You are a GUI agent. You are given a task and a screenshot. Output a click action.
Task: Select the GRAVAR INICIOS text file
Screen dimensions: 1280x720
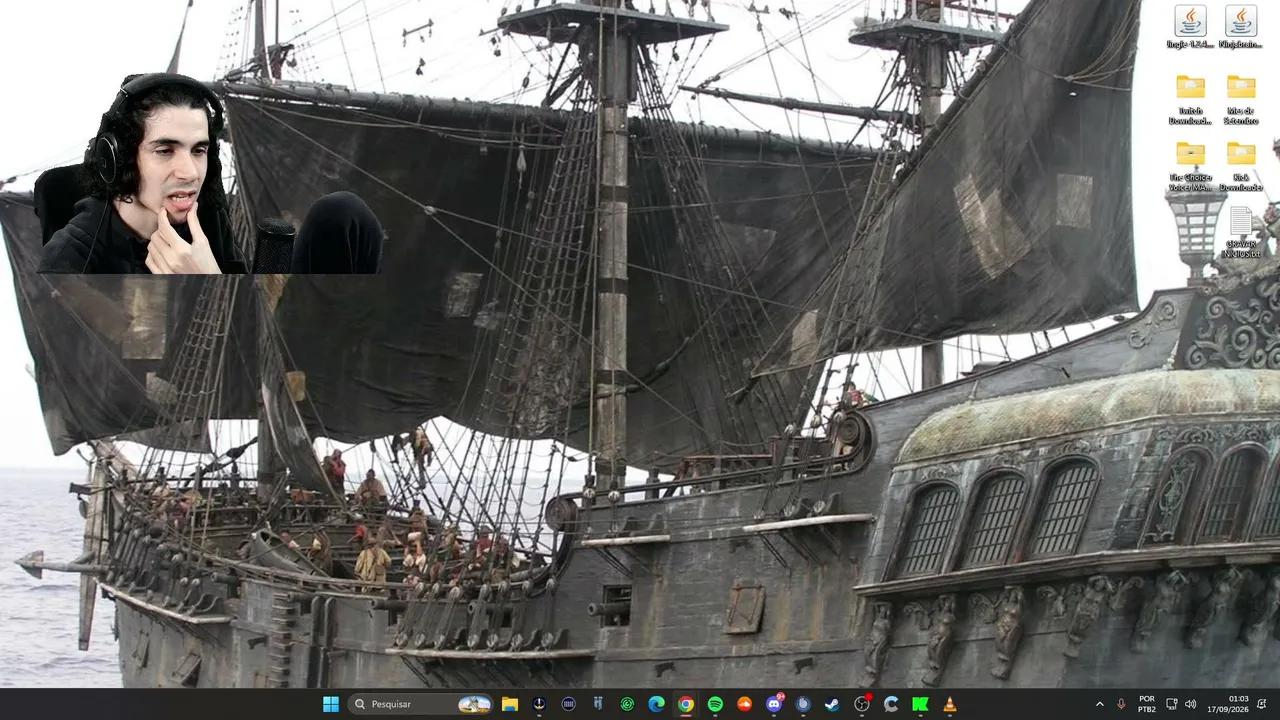[1241, 232]
